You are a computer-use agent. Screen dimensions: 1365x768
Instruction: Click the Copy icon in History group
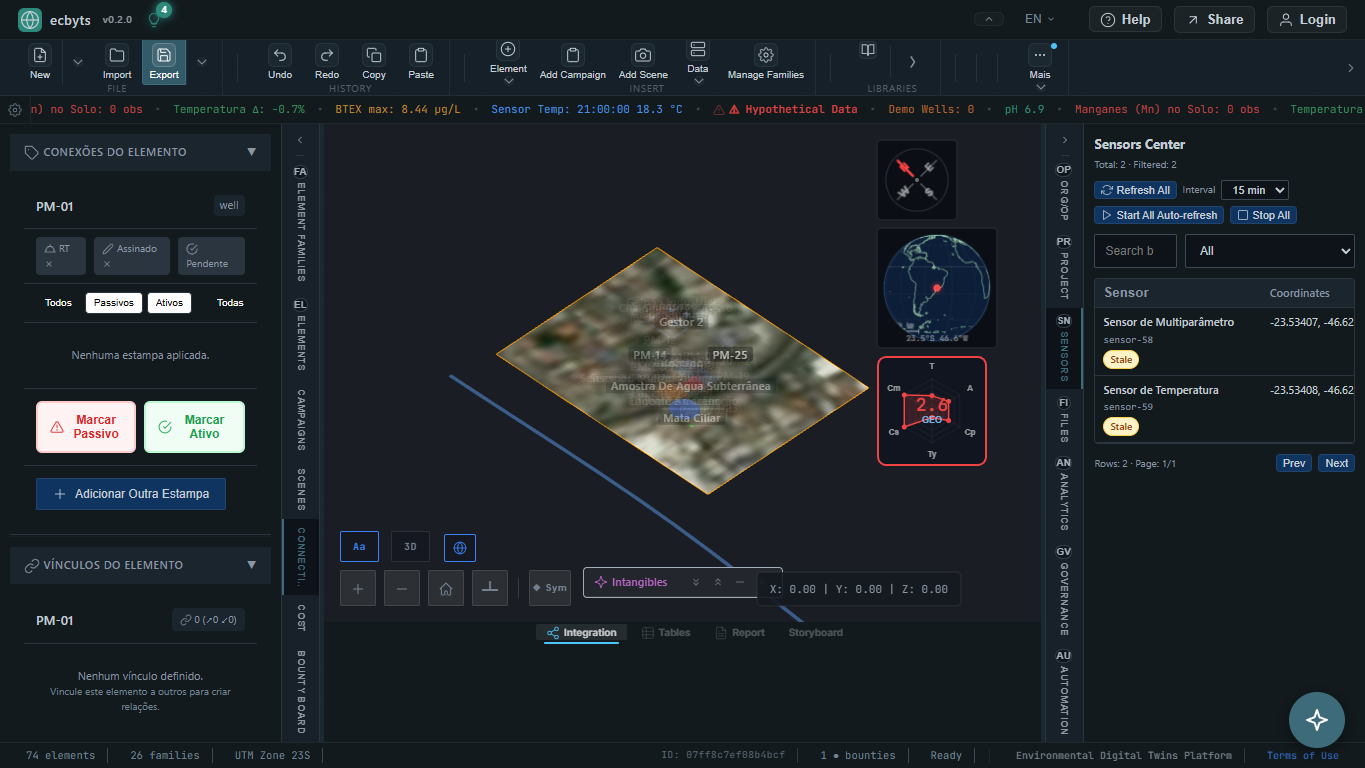374,56
